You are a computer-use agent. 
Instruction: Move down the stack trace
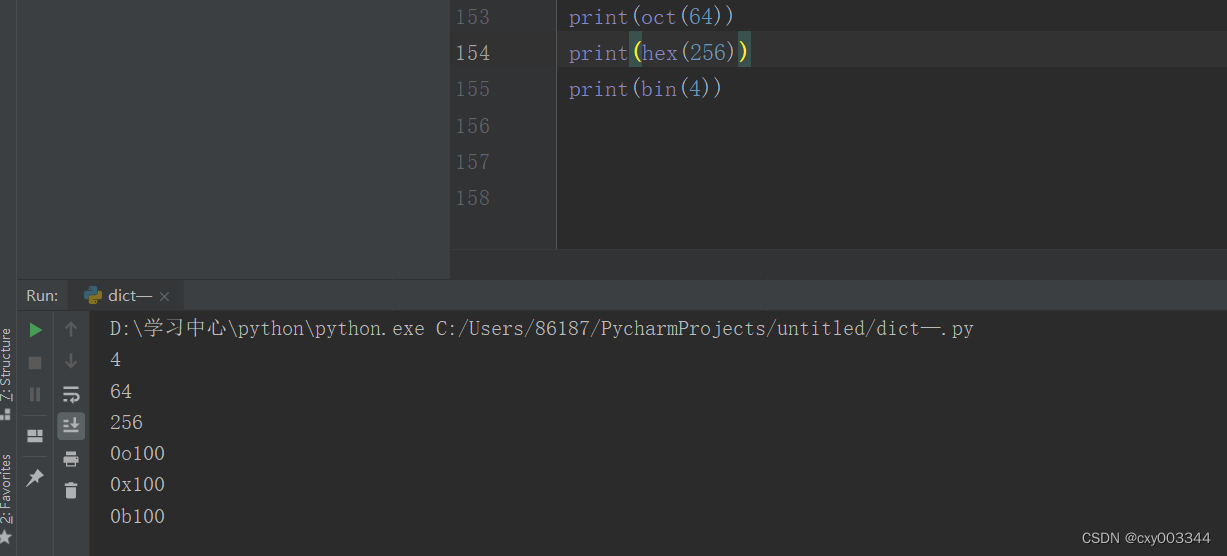coord(71,362)
